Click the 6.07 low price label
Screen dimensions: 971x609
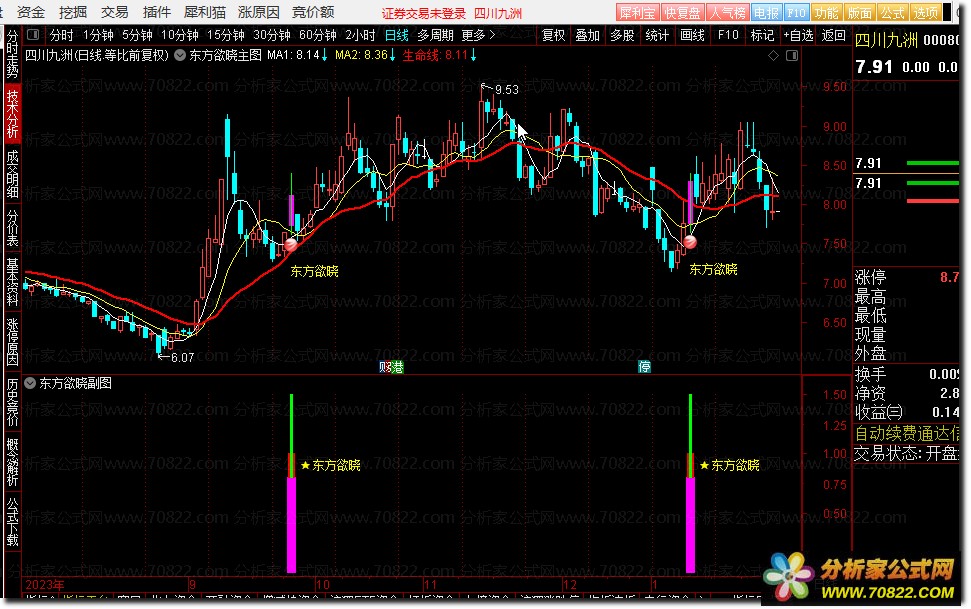pyautogui.click(x=182, y=357)
